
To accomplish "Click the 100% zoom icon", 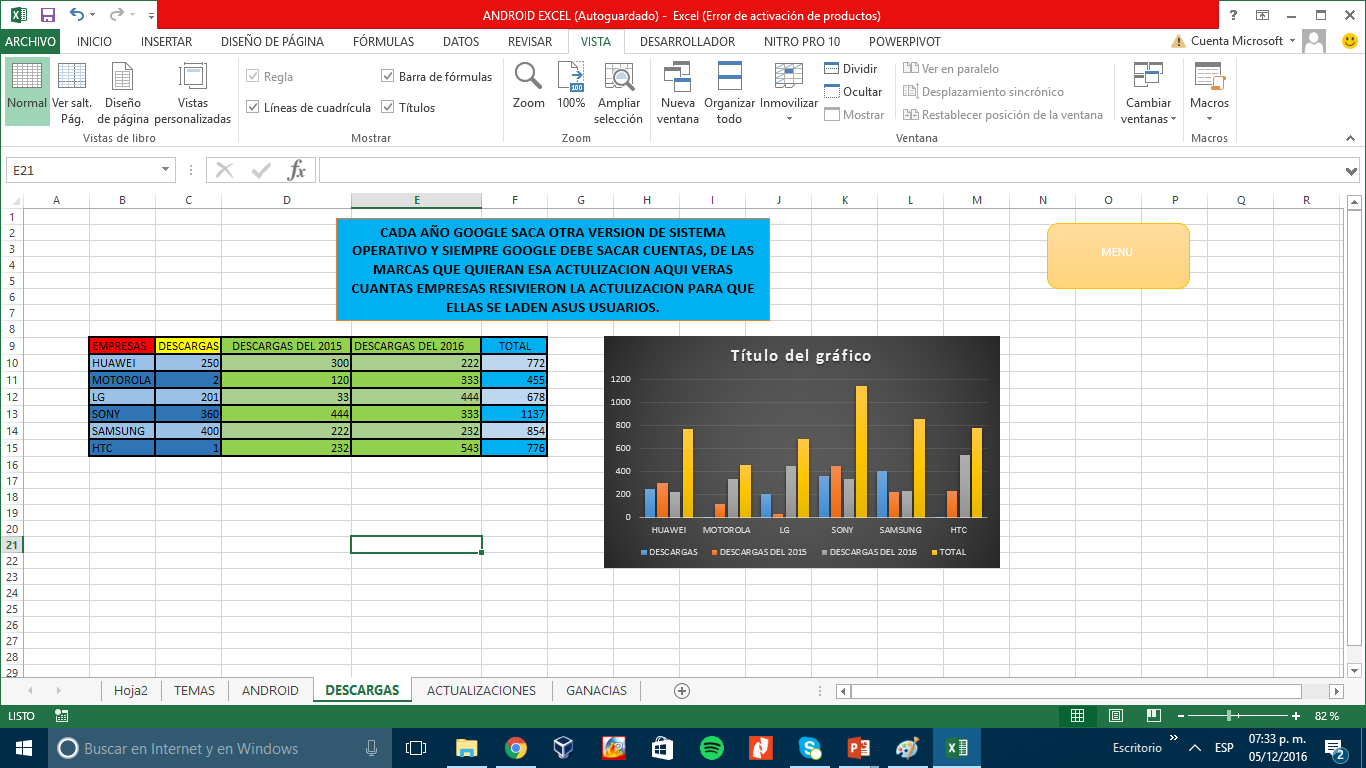I will 571,78.
